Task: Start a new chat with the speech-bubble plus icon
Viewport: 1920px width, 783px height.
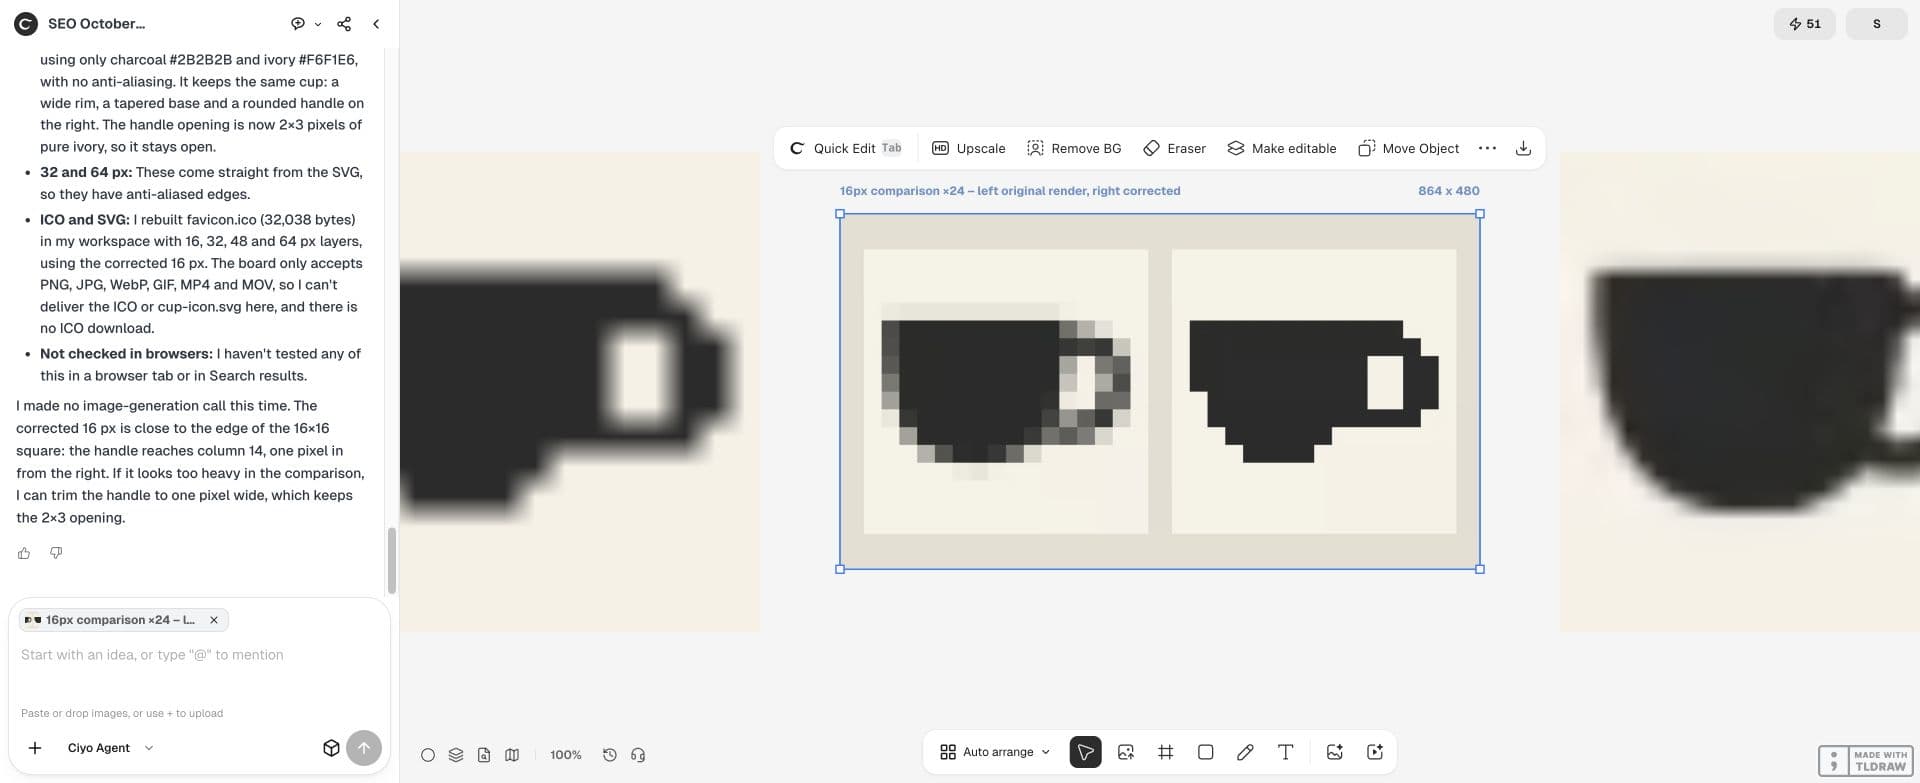Action: click(297, 23)
